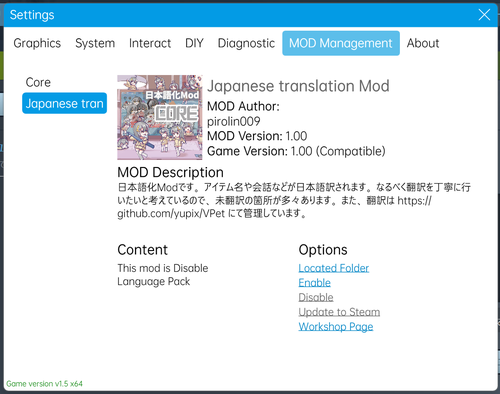The height and width of the screenshot is (394, 500).
Task: Click the Update to Steam option
Action: (x=339, y=312)
